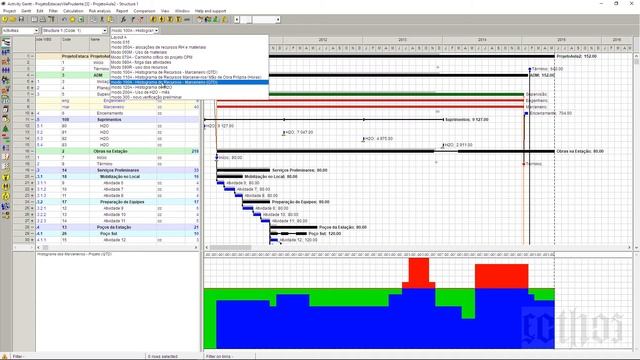Collapse the ADM group row

pos(33,75)
